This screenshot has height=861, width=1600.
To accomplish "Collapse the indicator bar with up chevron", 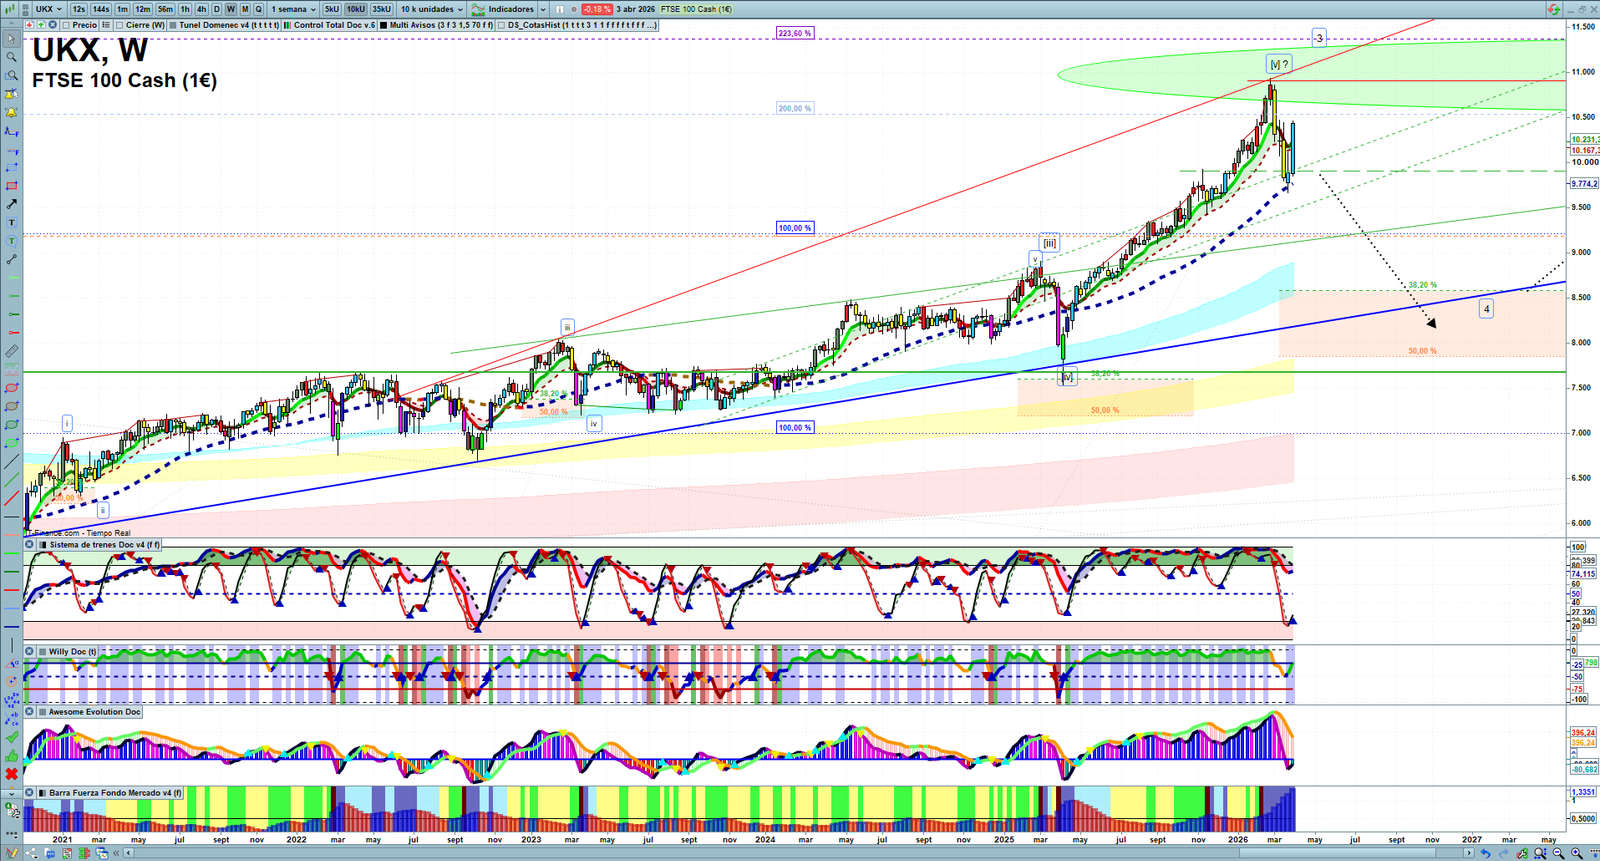I will click(x=11, y=25).
